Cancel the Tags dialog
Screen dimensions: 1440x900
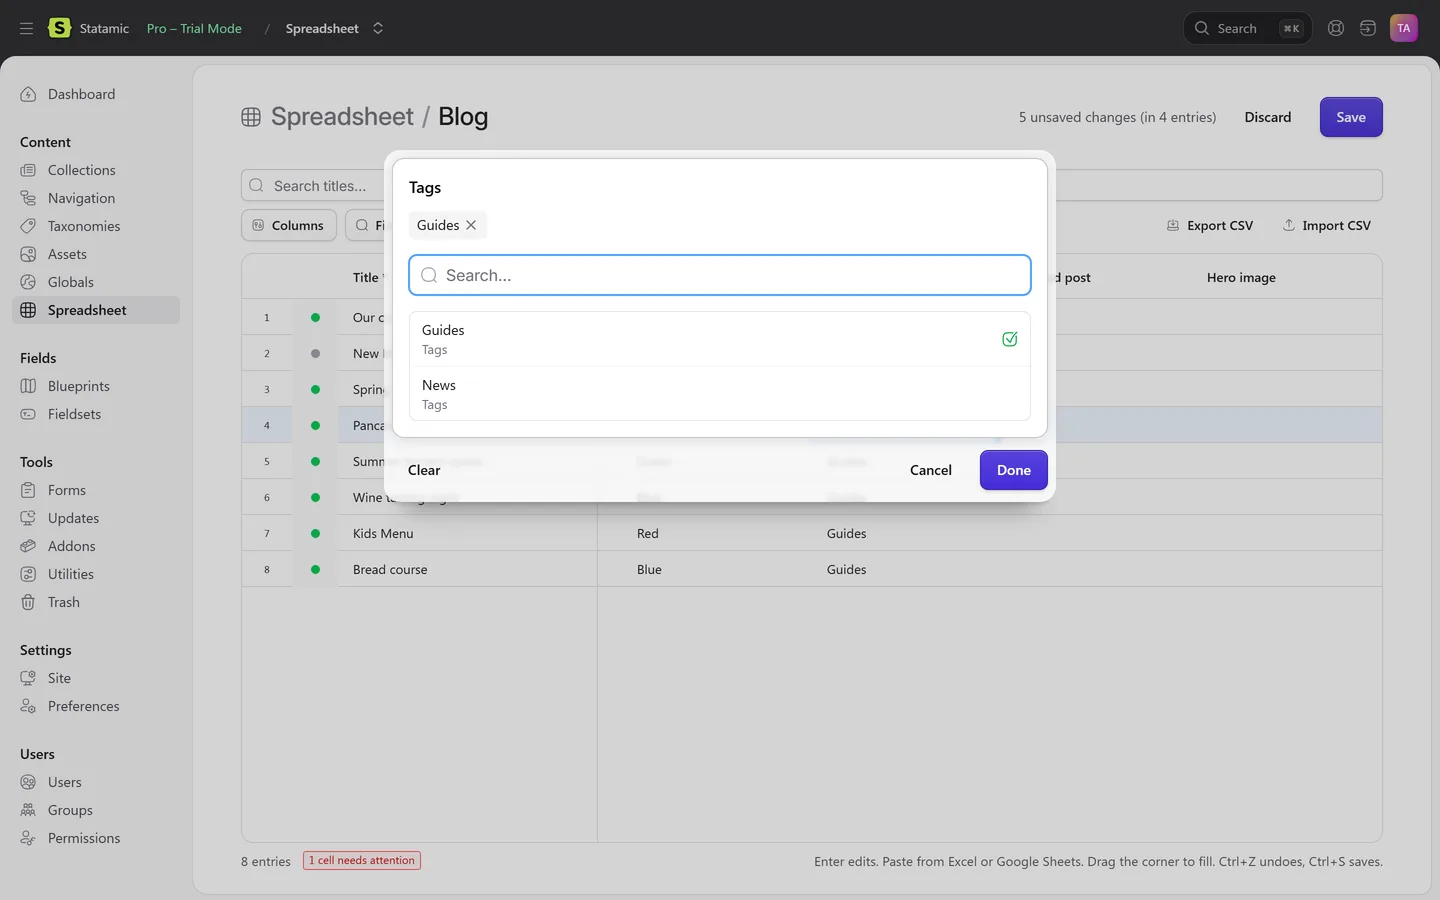pyautogui.click(x=931, y=470)
